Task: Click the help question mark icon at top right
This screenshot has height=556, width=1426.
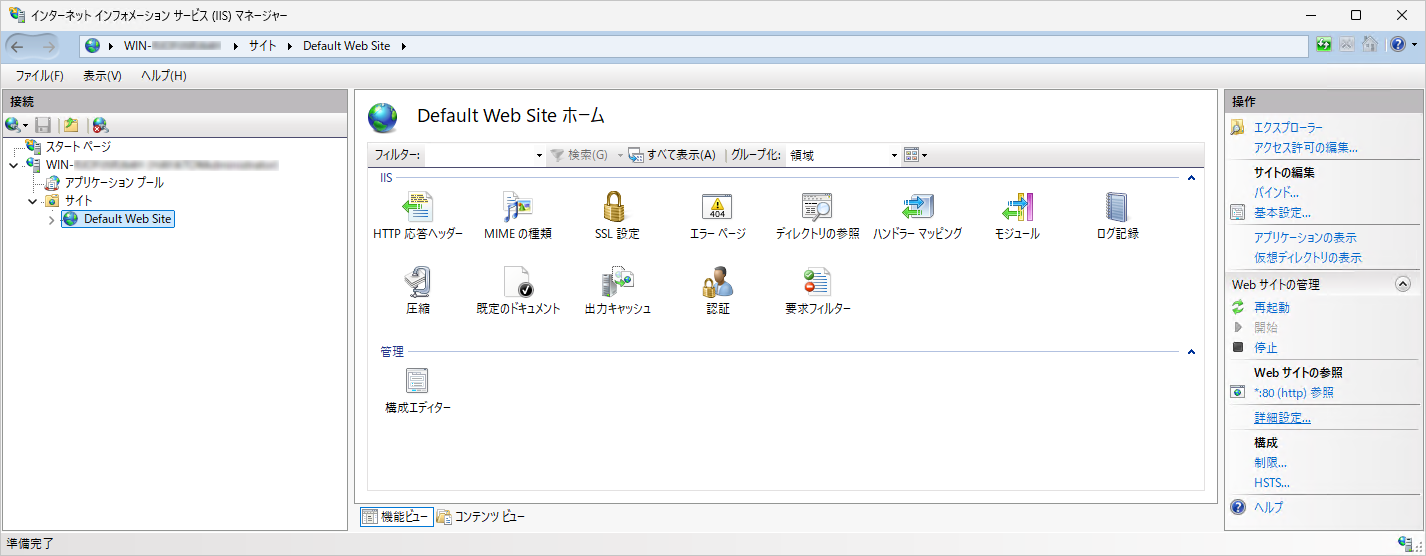Action: 1398,45
